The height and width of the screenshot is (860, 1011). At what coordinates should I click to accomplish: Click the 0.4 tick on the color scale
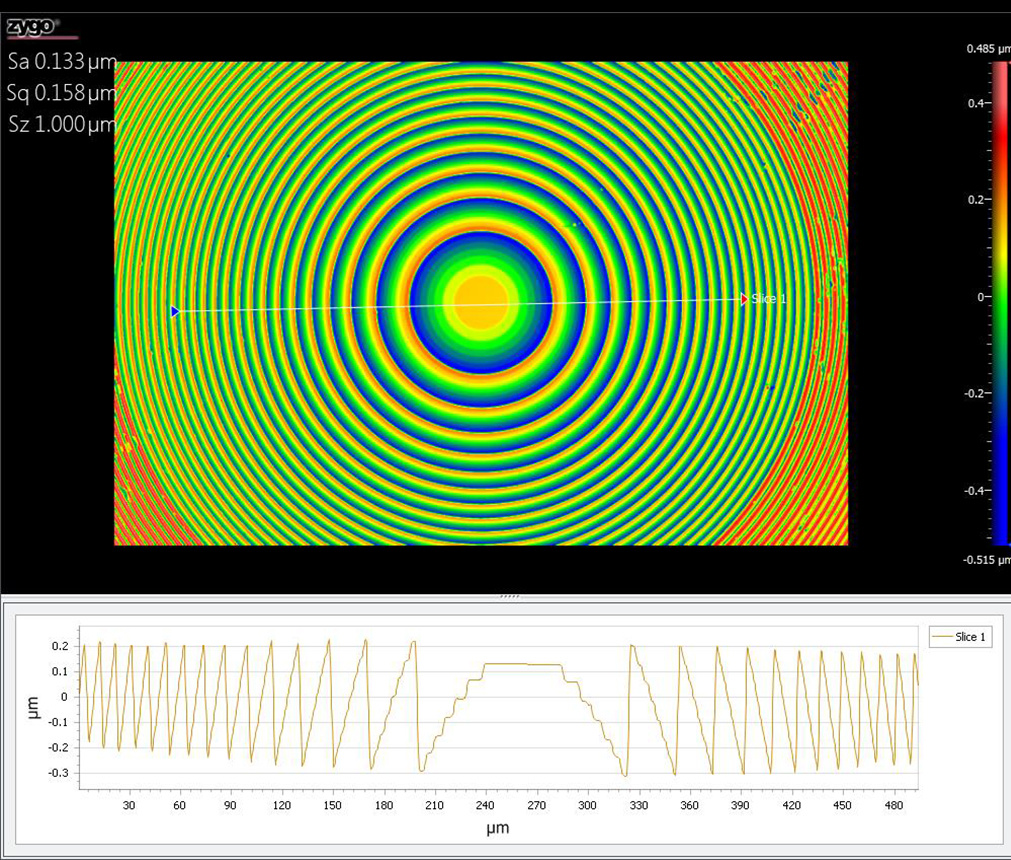click(974, 103)
